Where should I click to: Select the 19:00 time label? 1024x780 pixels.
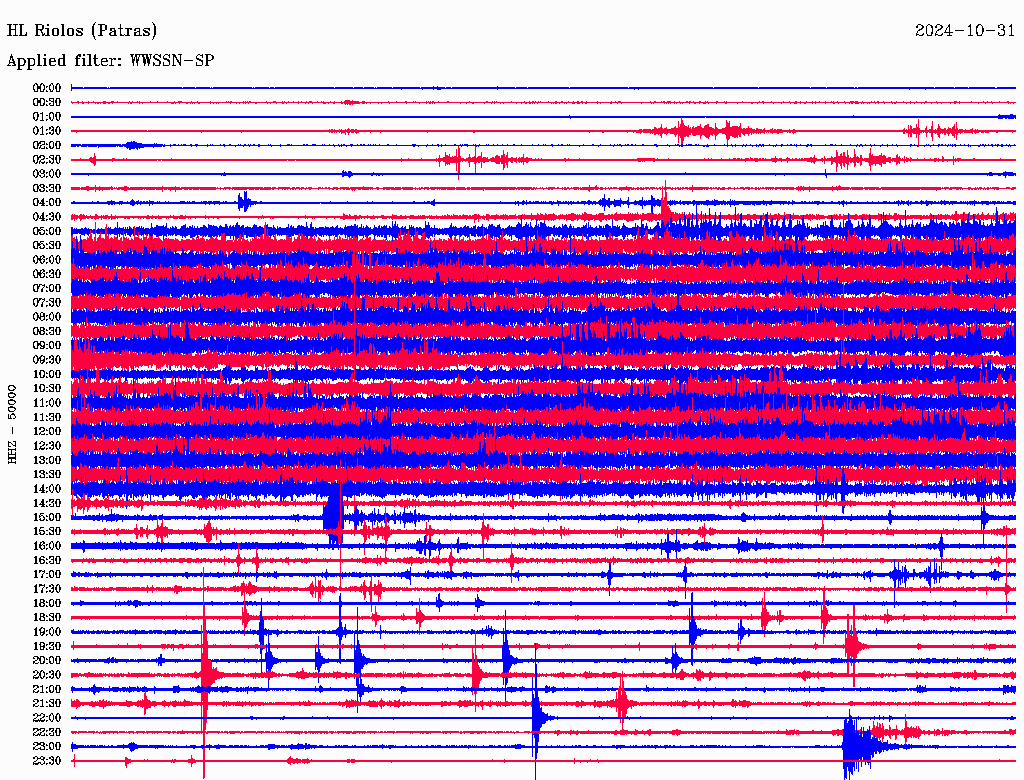(47, 632)
